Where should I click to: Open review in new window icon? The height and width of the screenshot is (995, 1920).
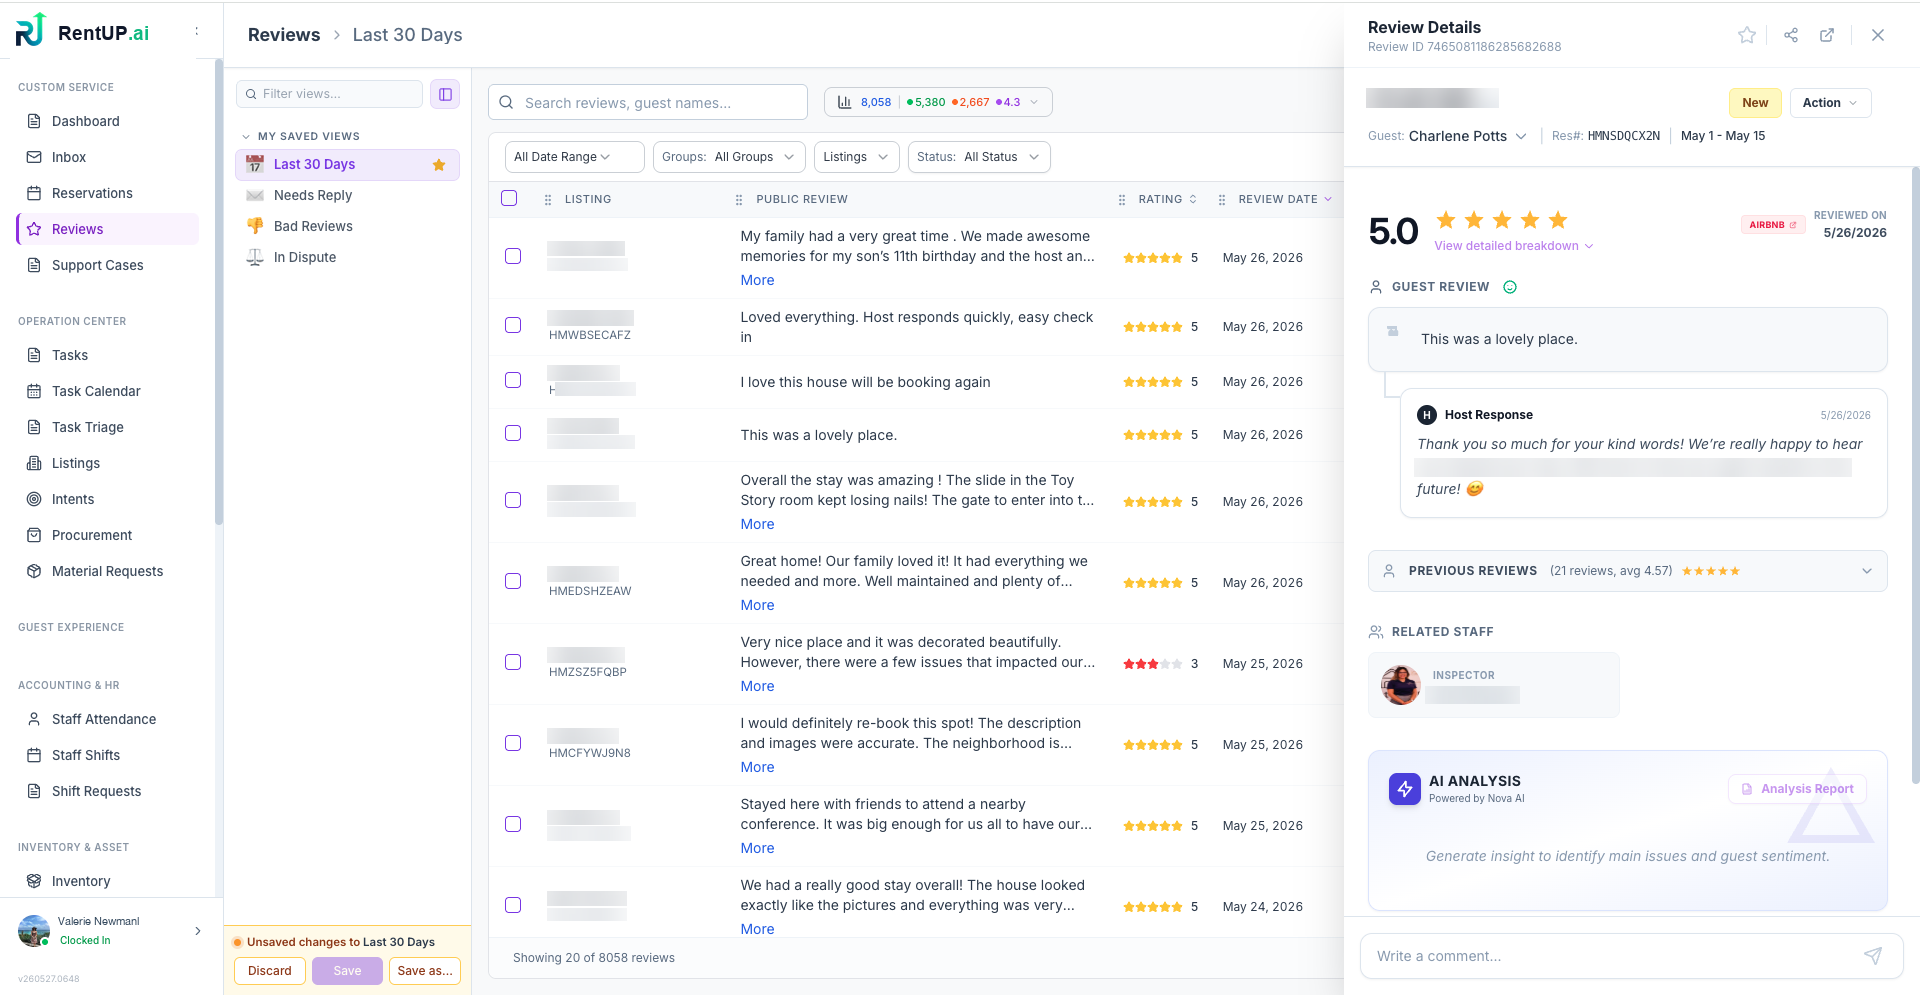pos(1827,35)
